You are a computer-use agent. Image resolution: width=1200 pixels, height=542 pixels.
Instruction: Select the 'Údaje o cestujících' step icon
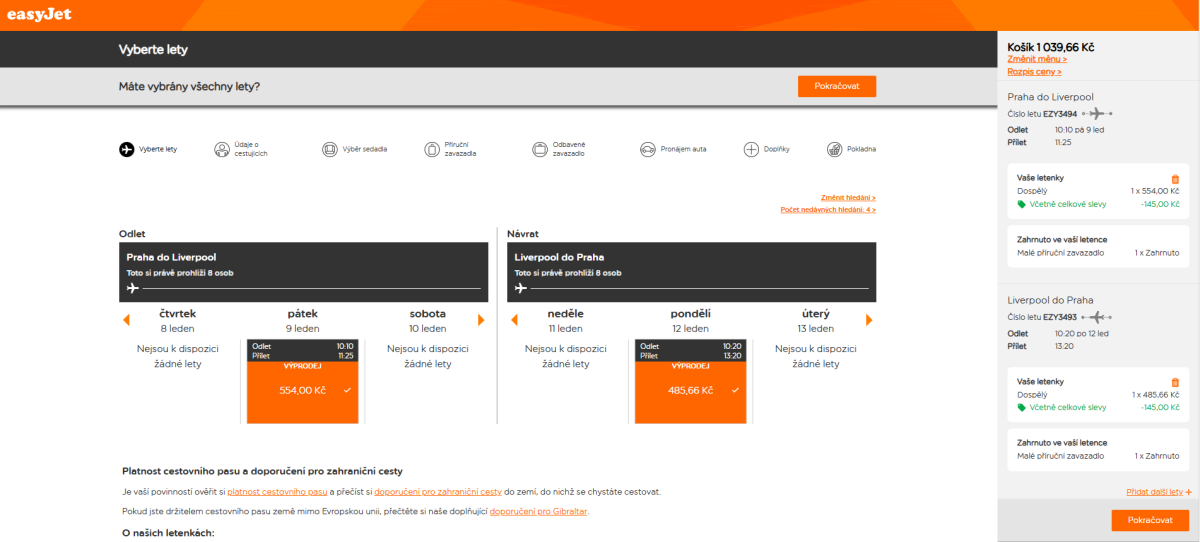222,149
